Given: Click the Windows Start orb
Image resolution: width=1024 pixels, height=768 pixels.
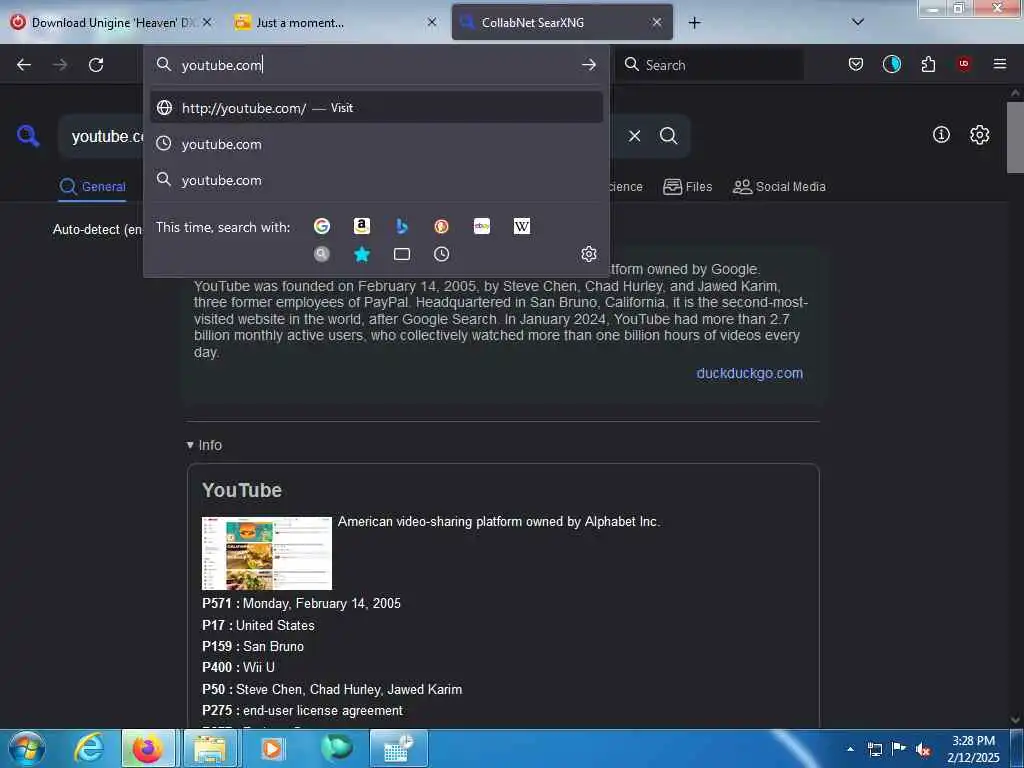Looking at the screenshot, I should 27,748.
